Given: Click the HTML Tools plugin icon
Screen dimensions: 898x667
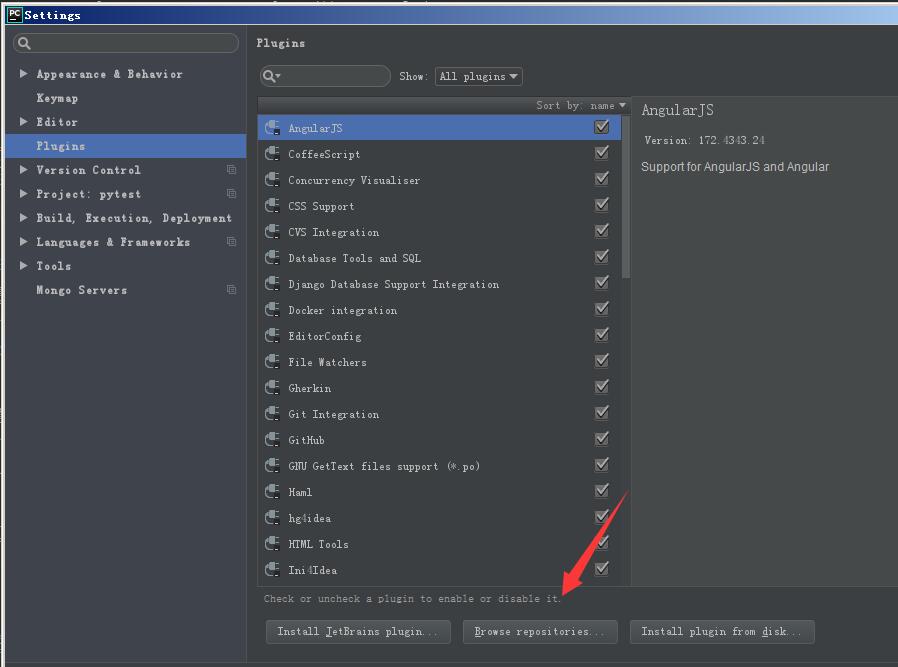Looking at the screenshot, I should 272,543.
